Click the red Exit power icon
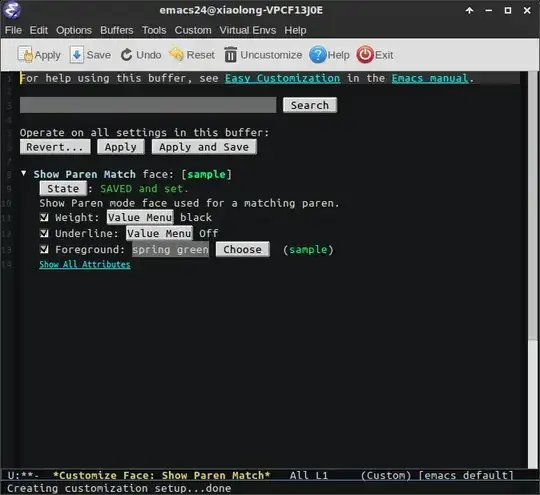This screenshot has width=540, height=495. point(365,55)
